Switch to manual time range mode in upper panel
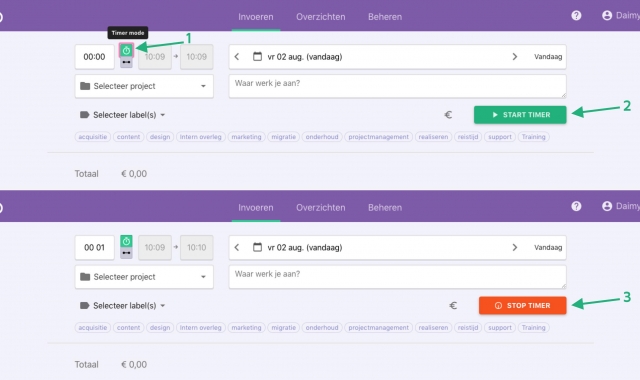The height and width of the screenshot is (380, 640). click(x=126, y=62)
